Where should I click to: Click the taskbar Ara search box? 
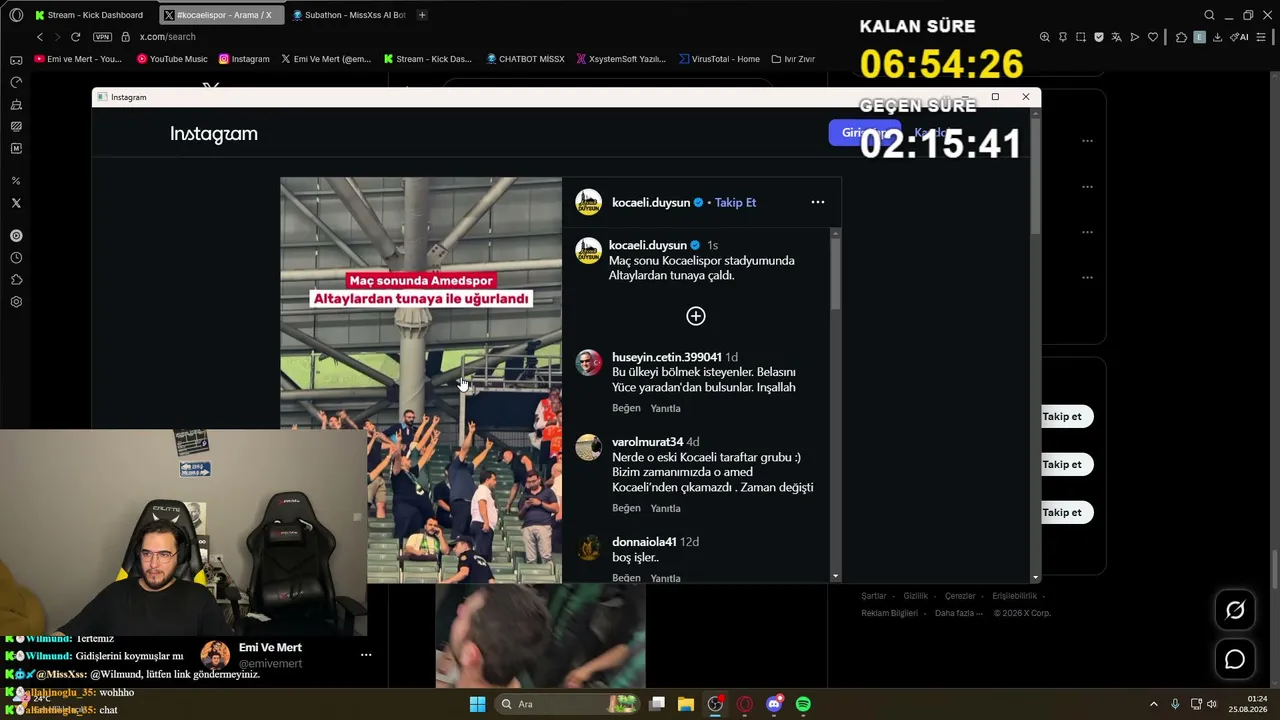click(567, 704)
